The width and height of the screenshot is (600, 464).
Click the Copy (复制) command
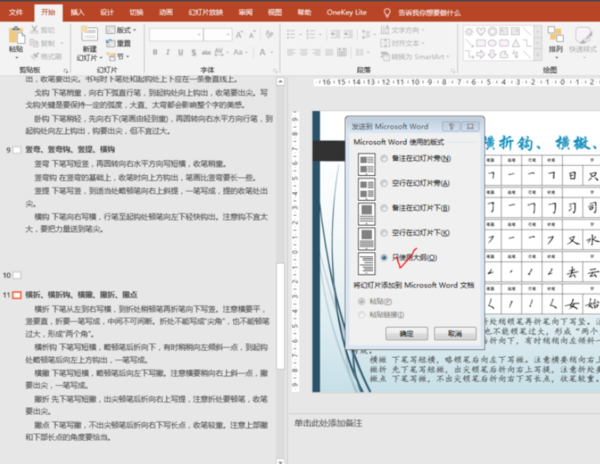click(43, 43)
